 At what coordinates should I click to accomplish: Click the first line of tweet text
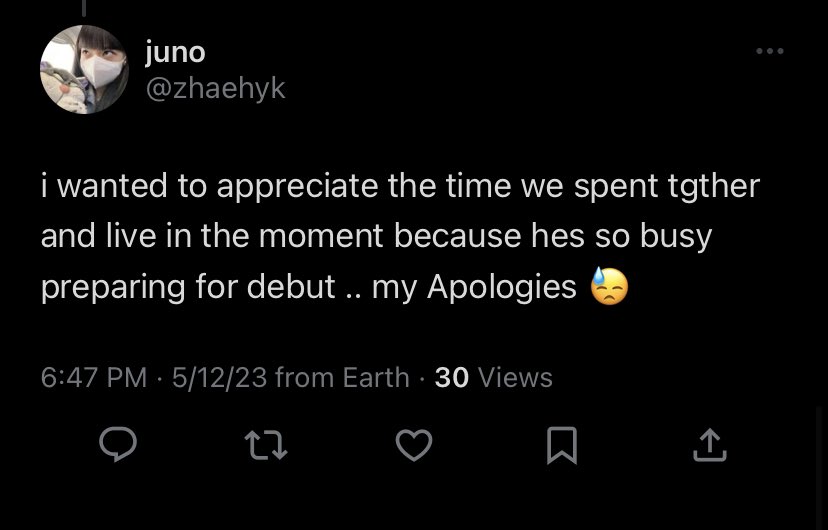tap(400, 186)
